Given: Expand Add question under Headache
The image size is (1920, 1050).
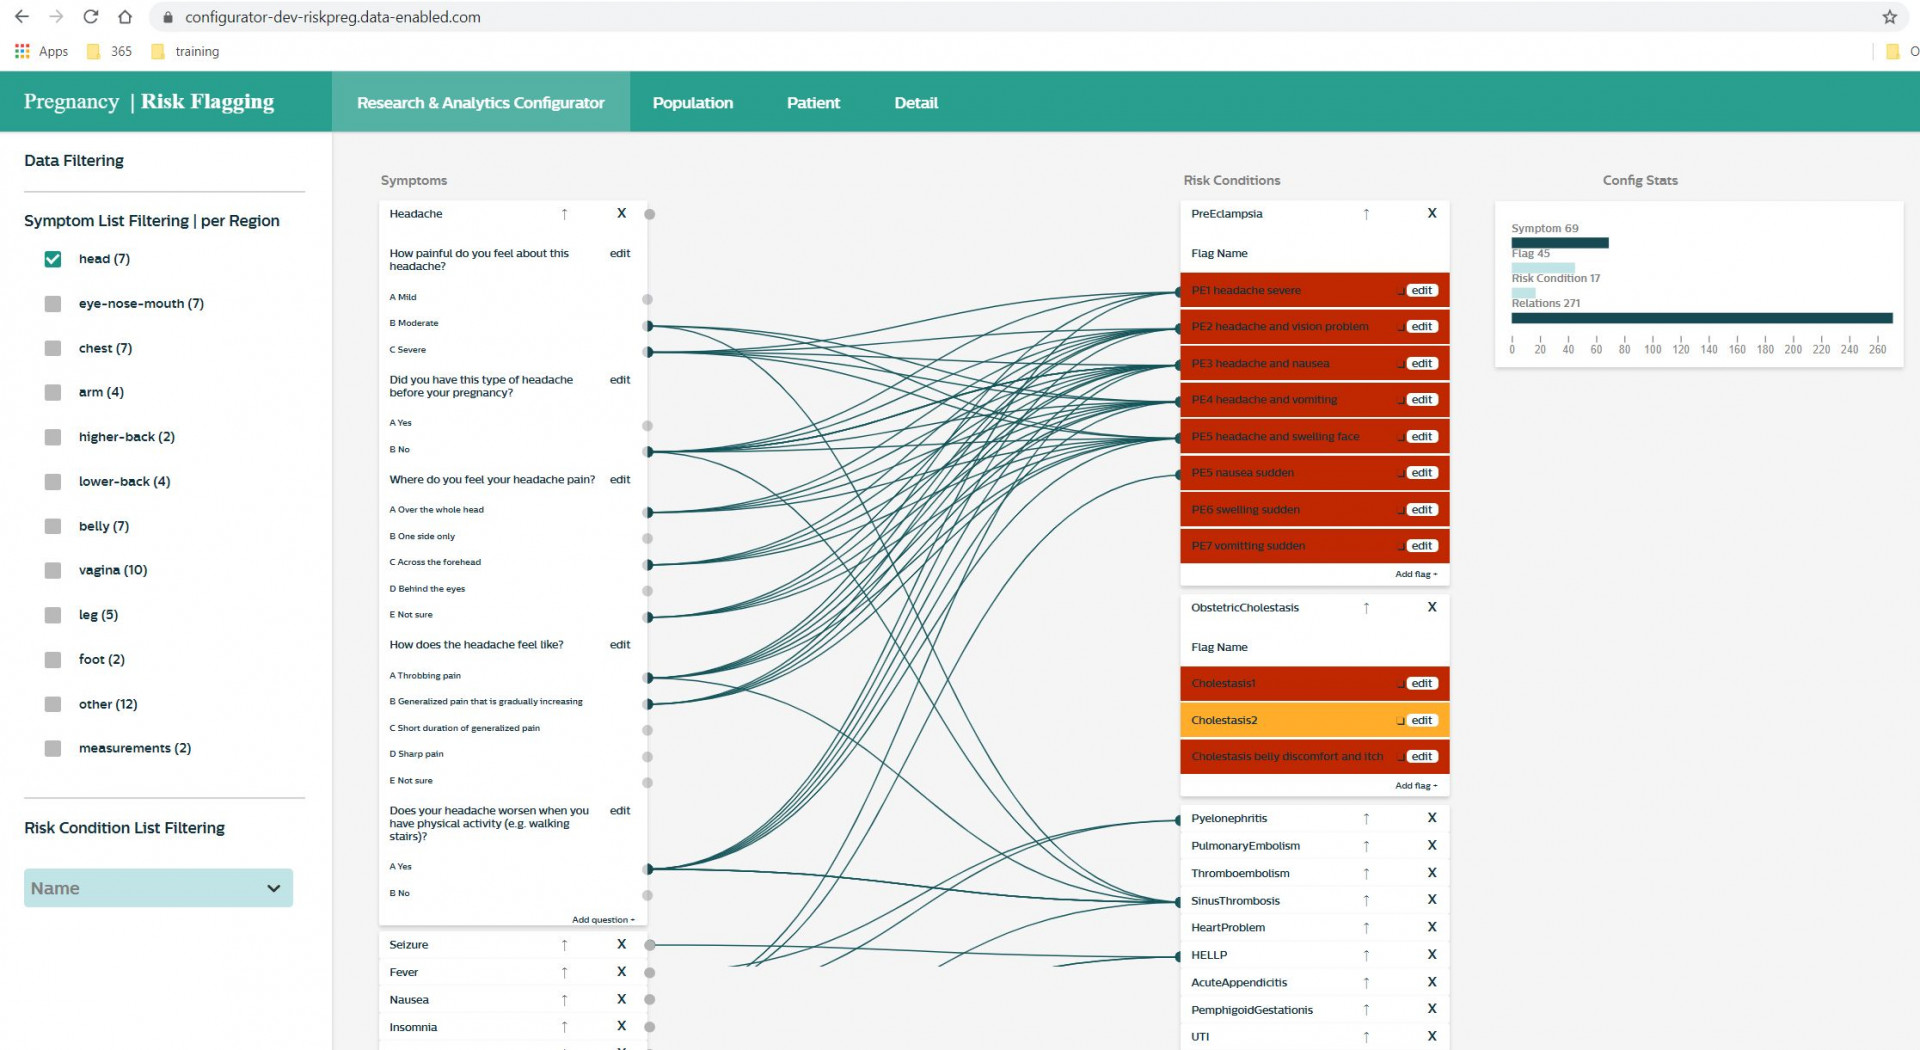Looking at the screenshot, I should (603, 920).
